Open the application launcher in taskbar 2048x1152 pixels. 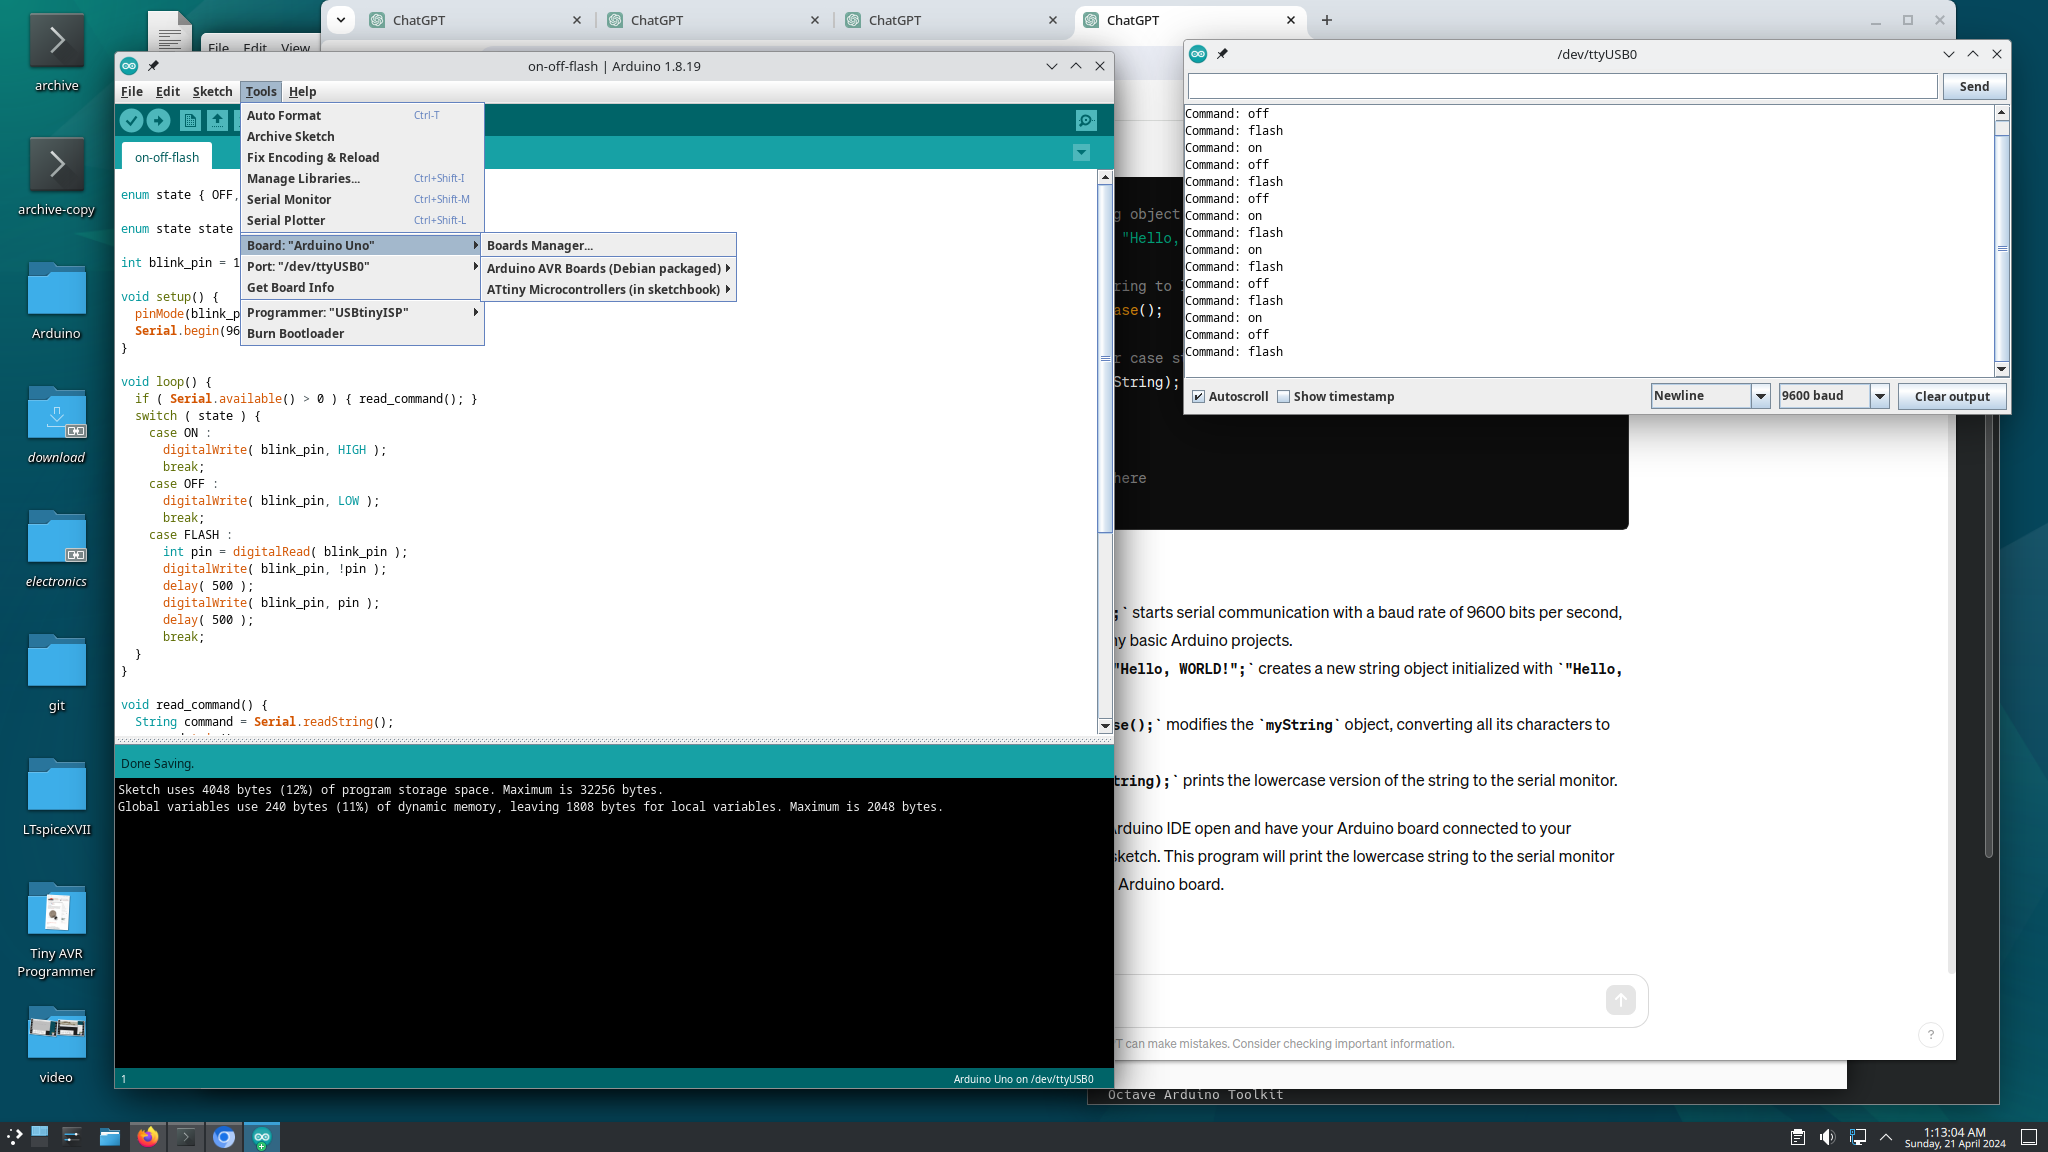(x=14, y=1137)
